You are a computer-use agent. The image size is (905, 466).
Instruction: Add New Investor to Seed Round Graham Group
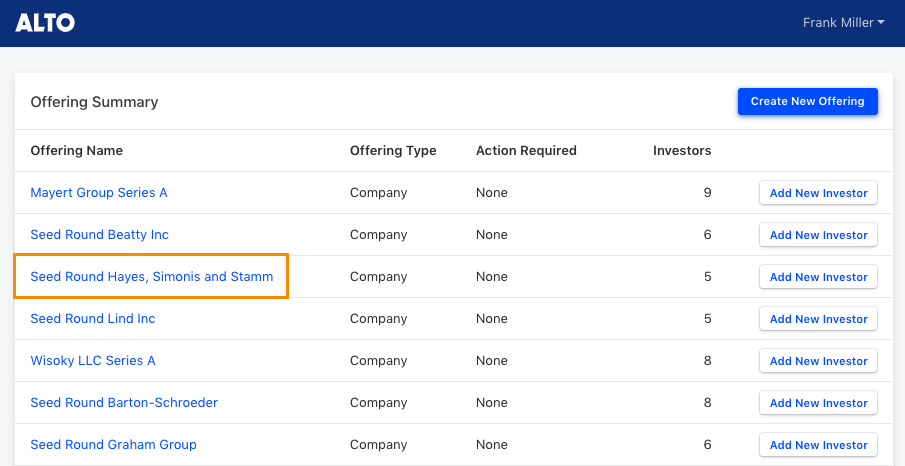pyautogui.click(x=818, y=445)
